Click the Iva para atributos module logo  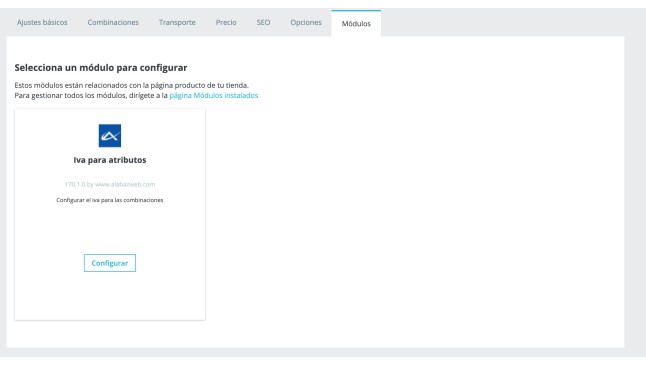point(110,136)
